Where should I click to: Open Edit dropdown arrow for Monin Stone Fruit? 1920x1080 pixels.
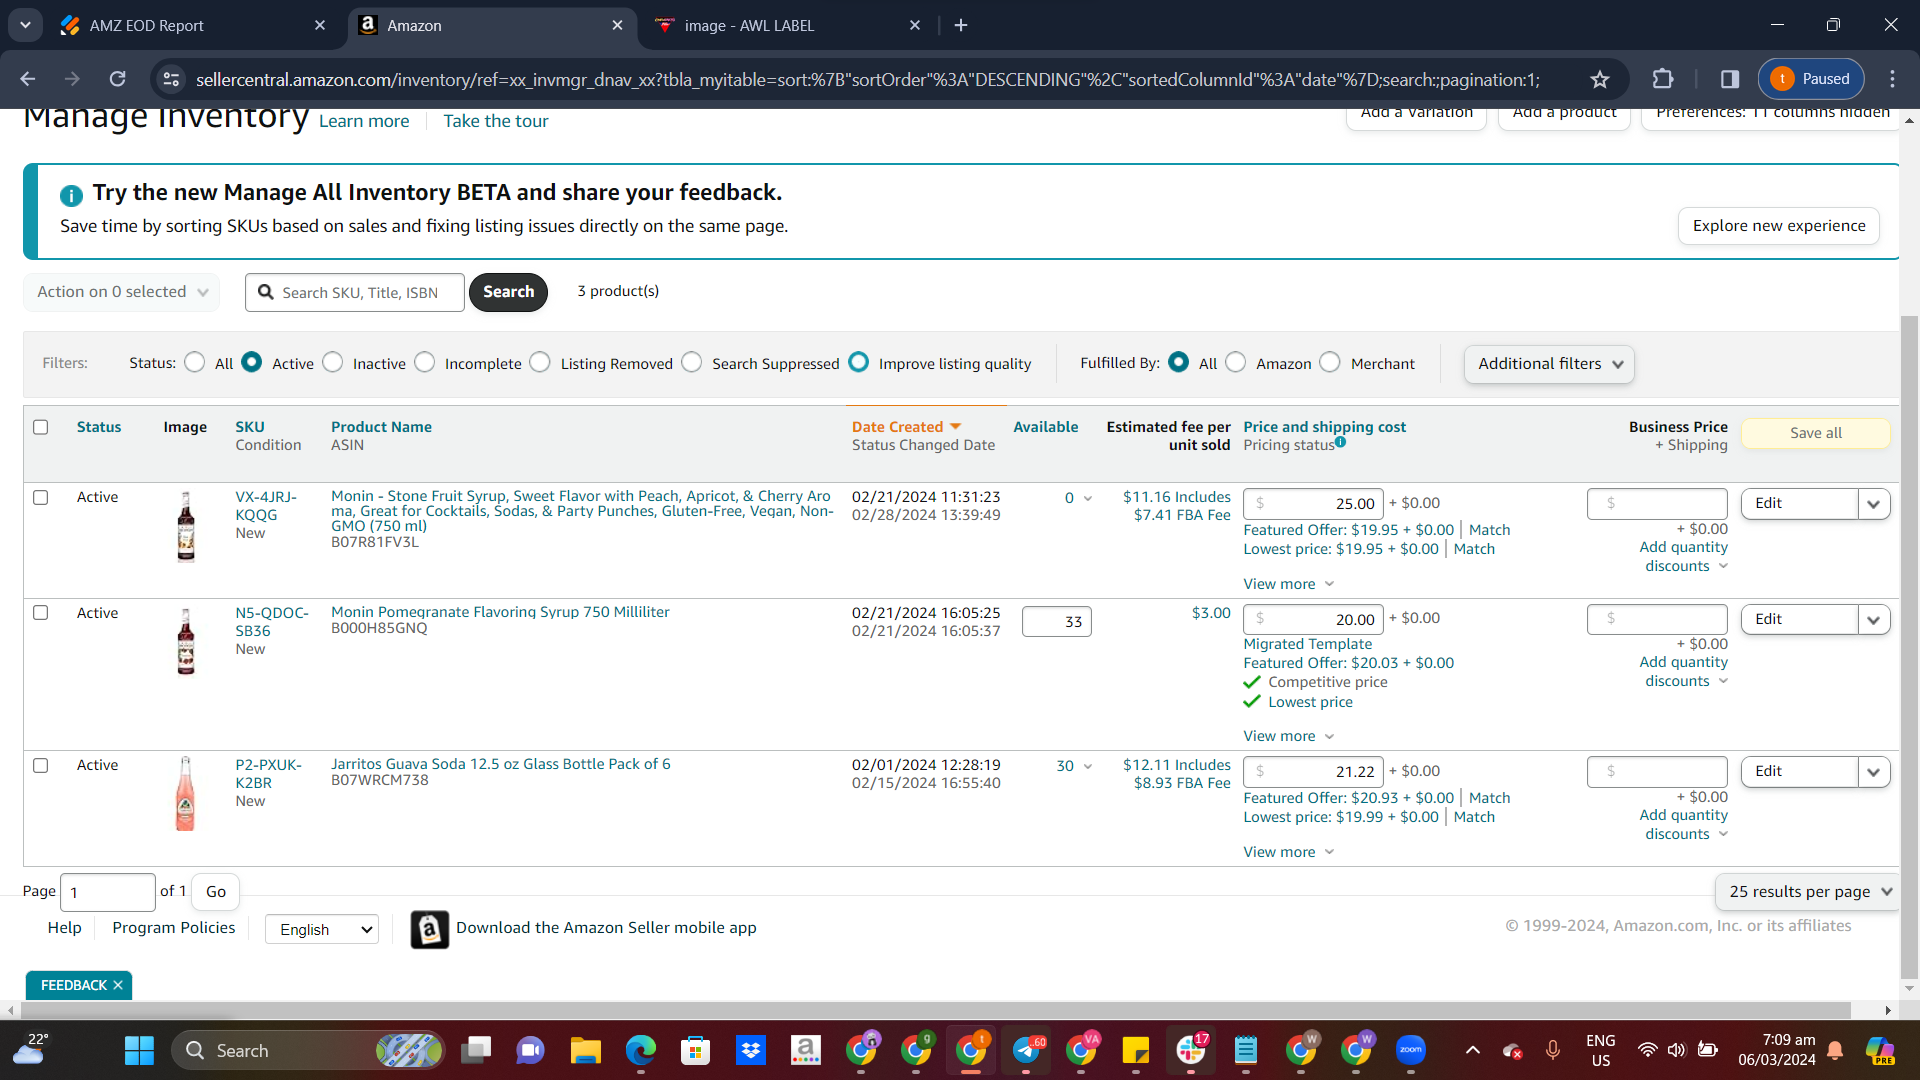(1873, 504)
